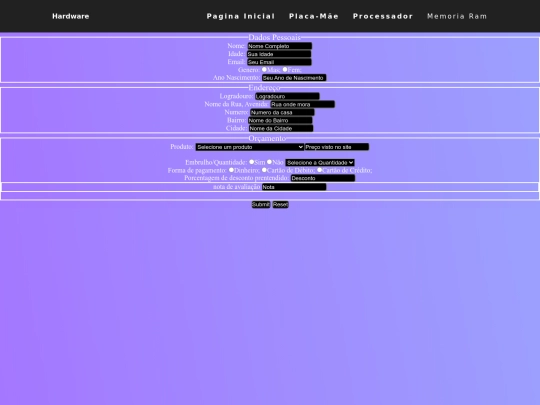
Task: Click the Seu Ano de Nascimento field
Action: click(x=294, y=78)
